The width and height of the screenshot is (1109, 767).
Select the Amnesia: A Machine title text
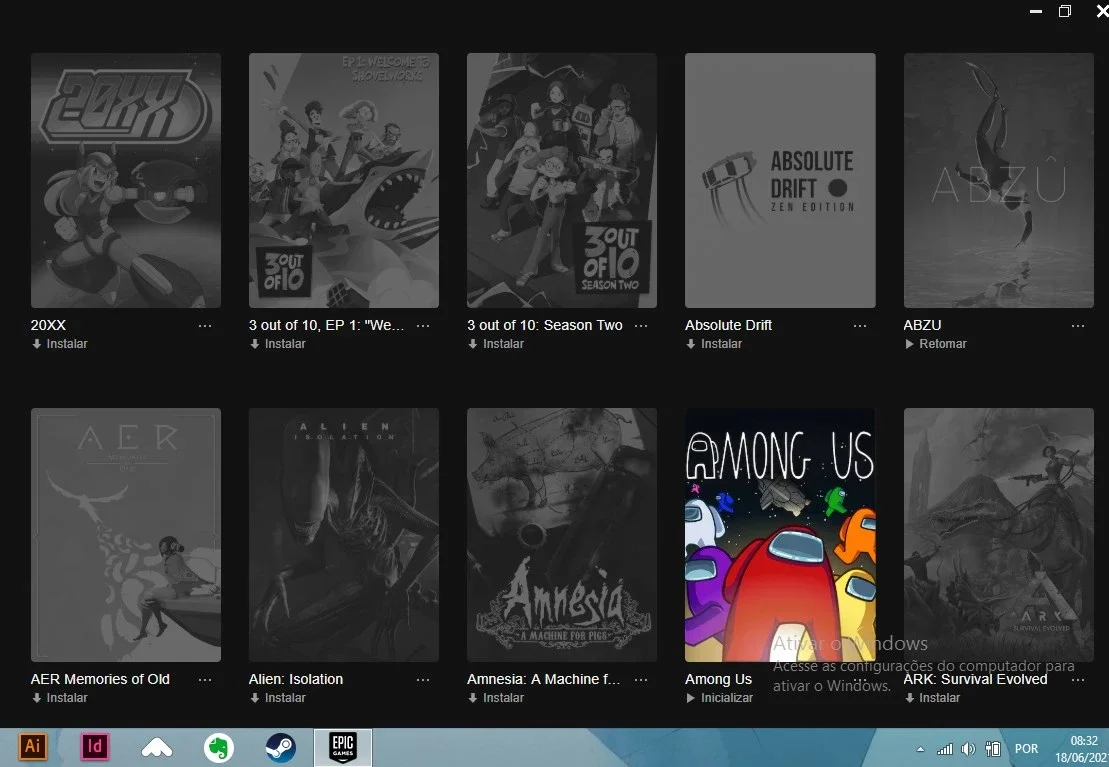543,679
